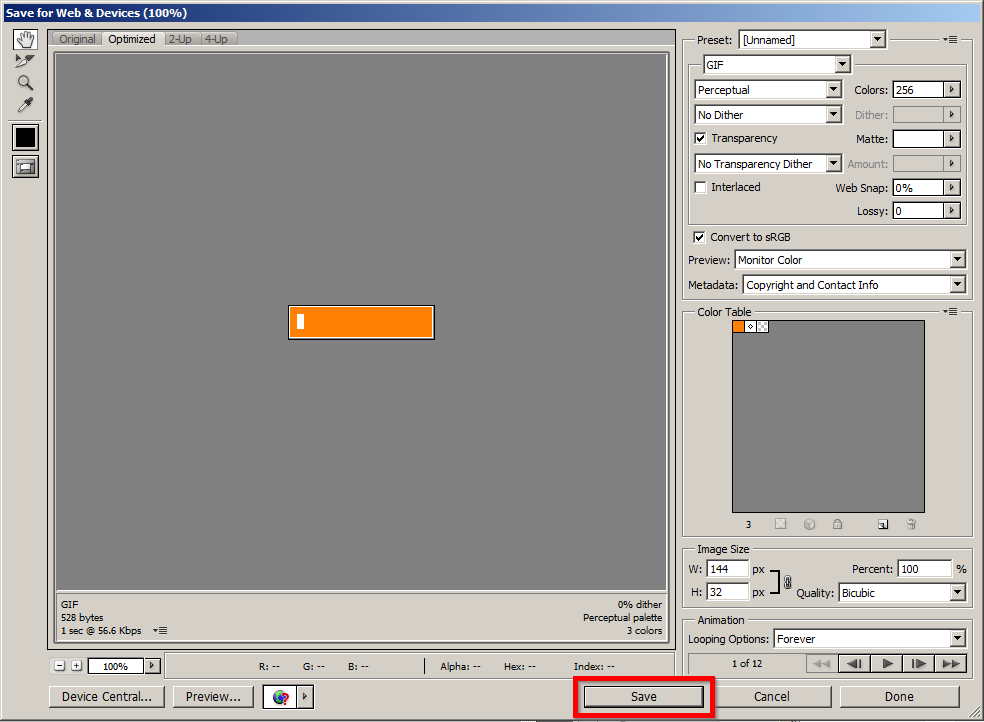Add new color to Color Table icon
984x722 pixels.
883,524
